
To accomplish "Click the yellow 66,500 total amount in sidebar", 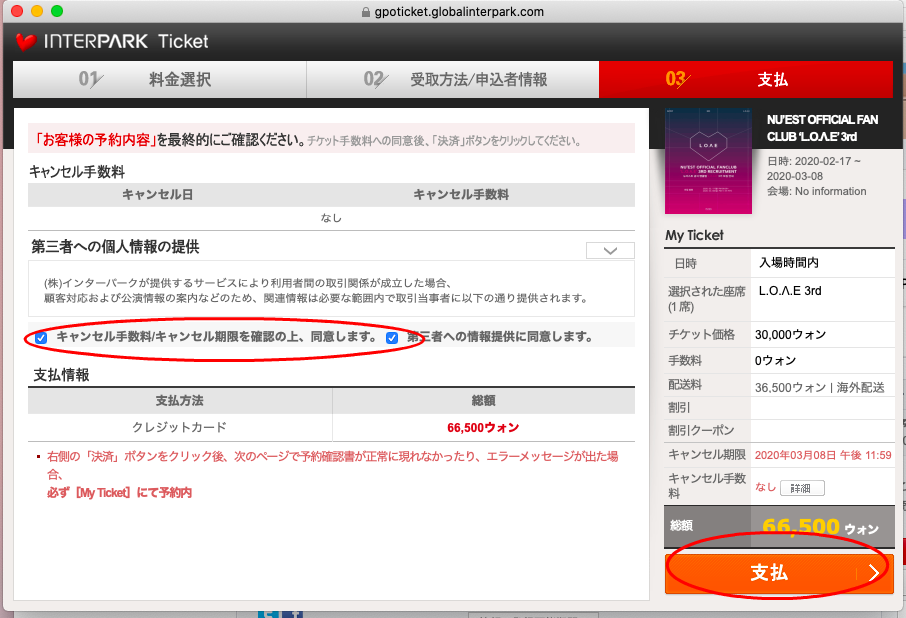I will tap(801, 526).
